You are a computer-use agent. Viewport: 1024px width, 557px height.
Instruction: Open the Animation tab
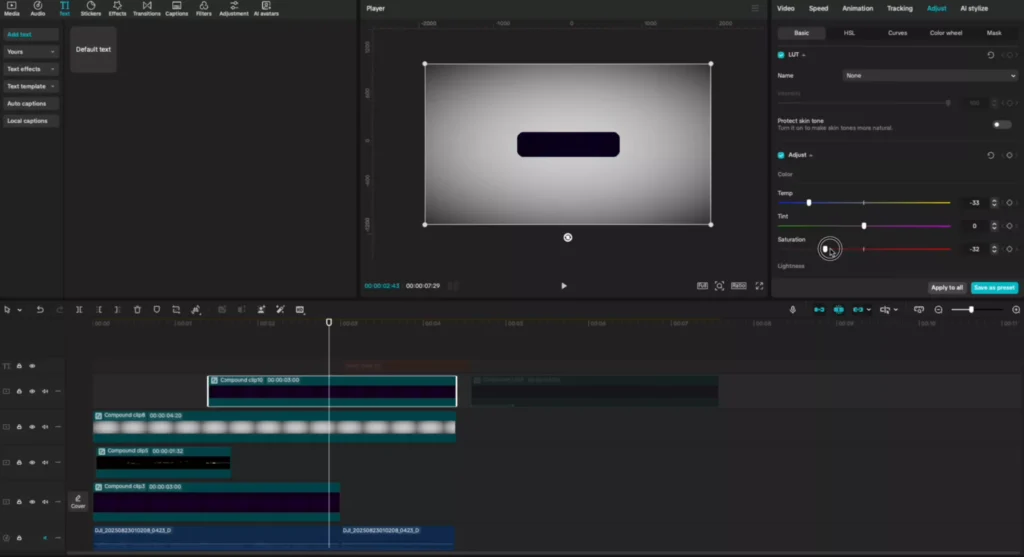[857, 8]
